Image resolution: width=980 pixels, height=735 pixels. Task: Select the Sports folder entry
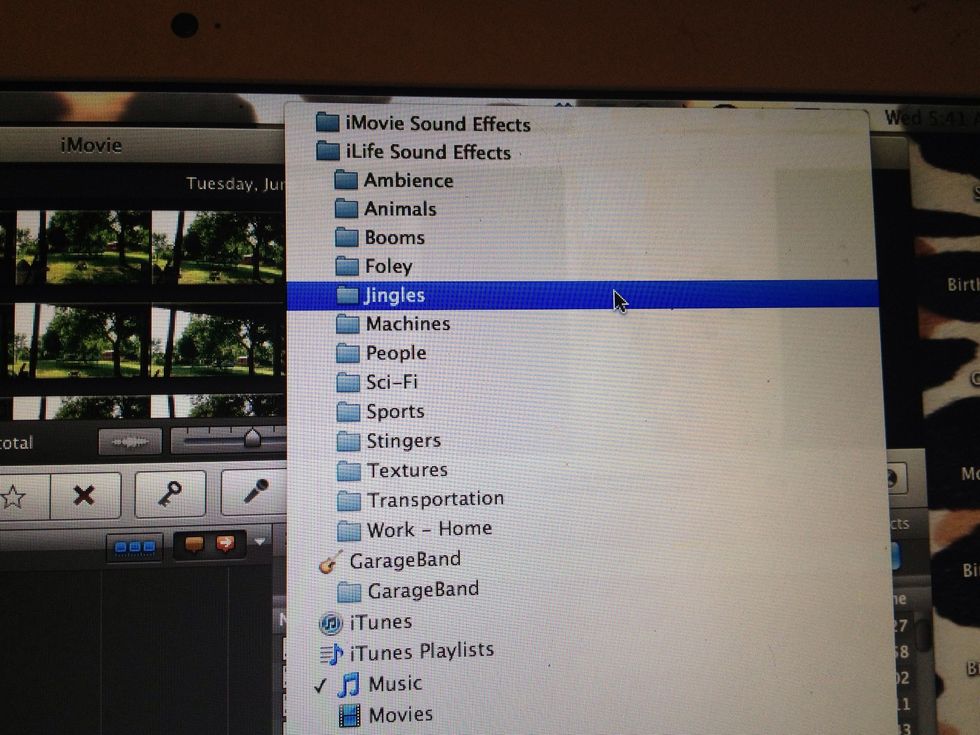395,412
